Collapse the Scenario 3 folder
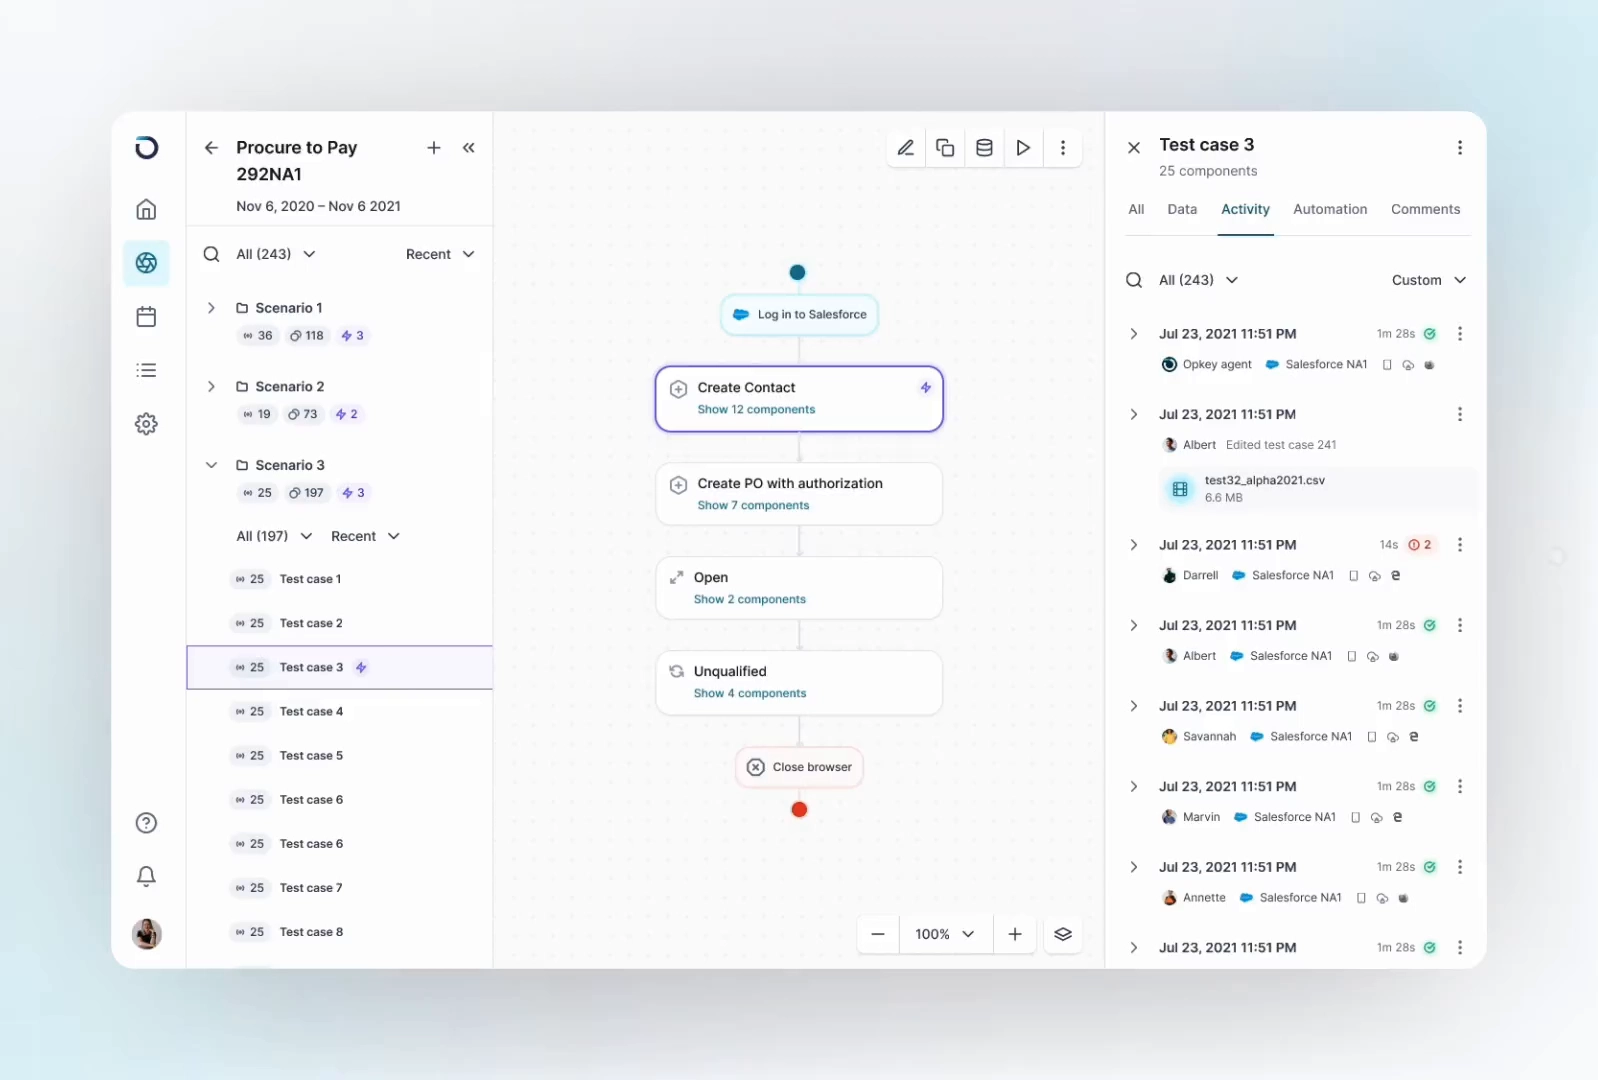 point(211,465)
